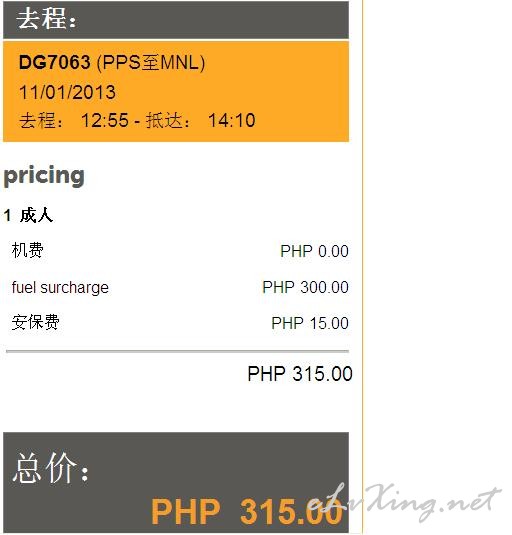Click the orange PHP 315.00 total price
512x535 pixels.
coord(247,511)
